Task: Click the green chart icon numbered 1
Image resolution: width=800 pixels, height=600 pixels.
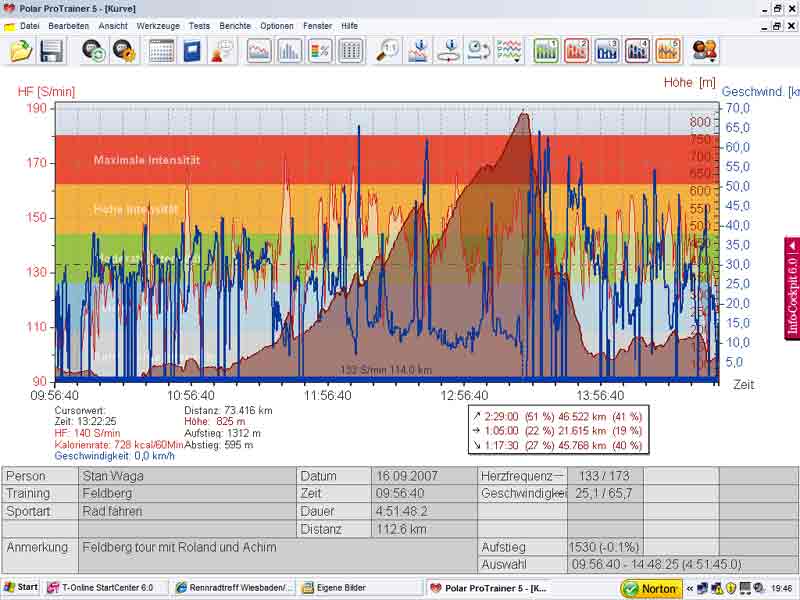Action: pos(546,50)
